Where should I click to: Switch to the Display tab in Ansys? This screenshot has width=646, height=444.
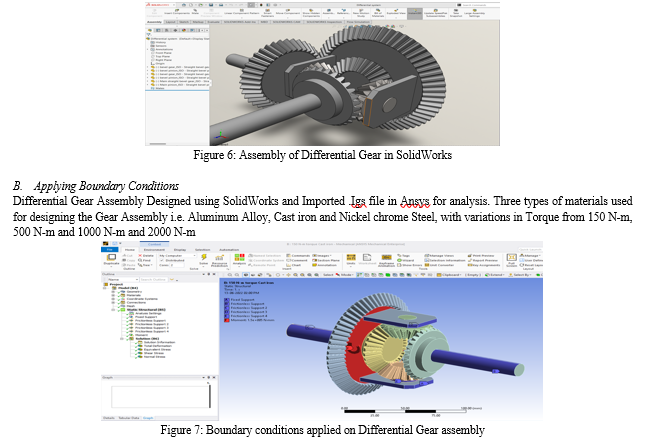[x=180, y=250]
